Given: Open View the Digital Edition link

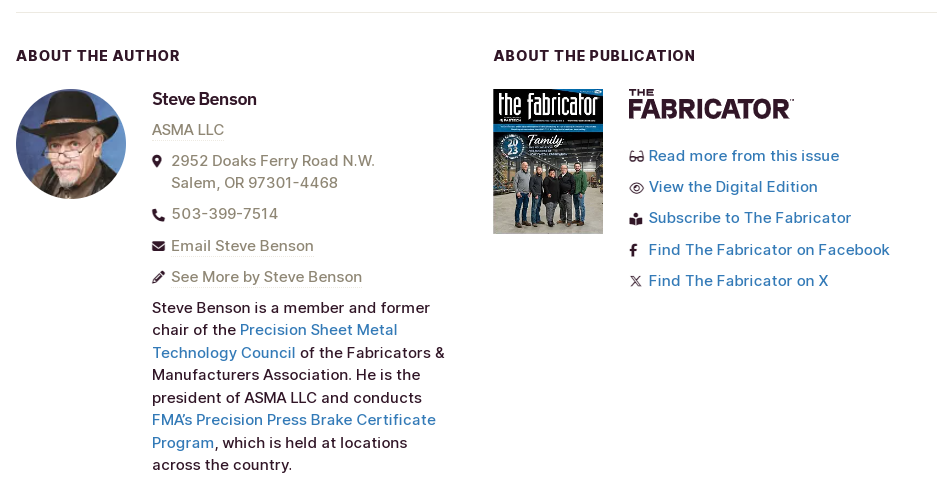Looking at the screenshot, I should pos(733,187).
